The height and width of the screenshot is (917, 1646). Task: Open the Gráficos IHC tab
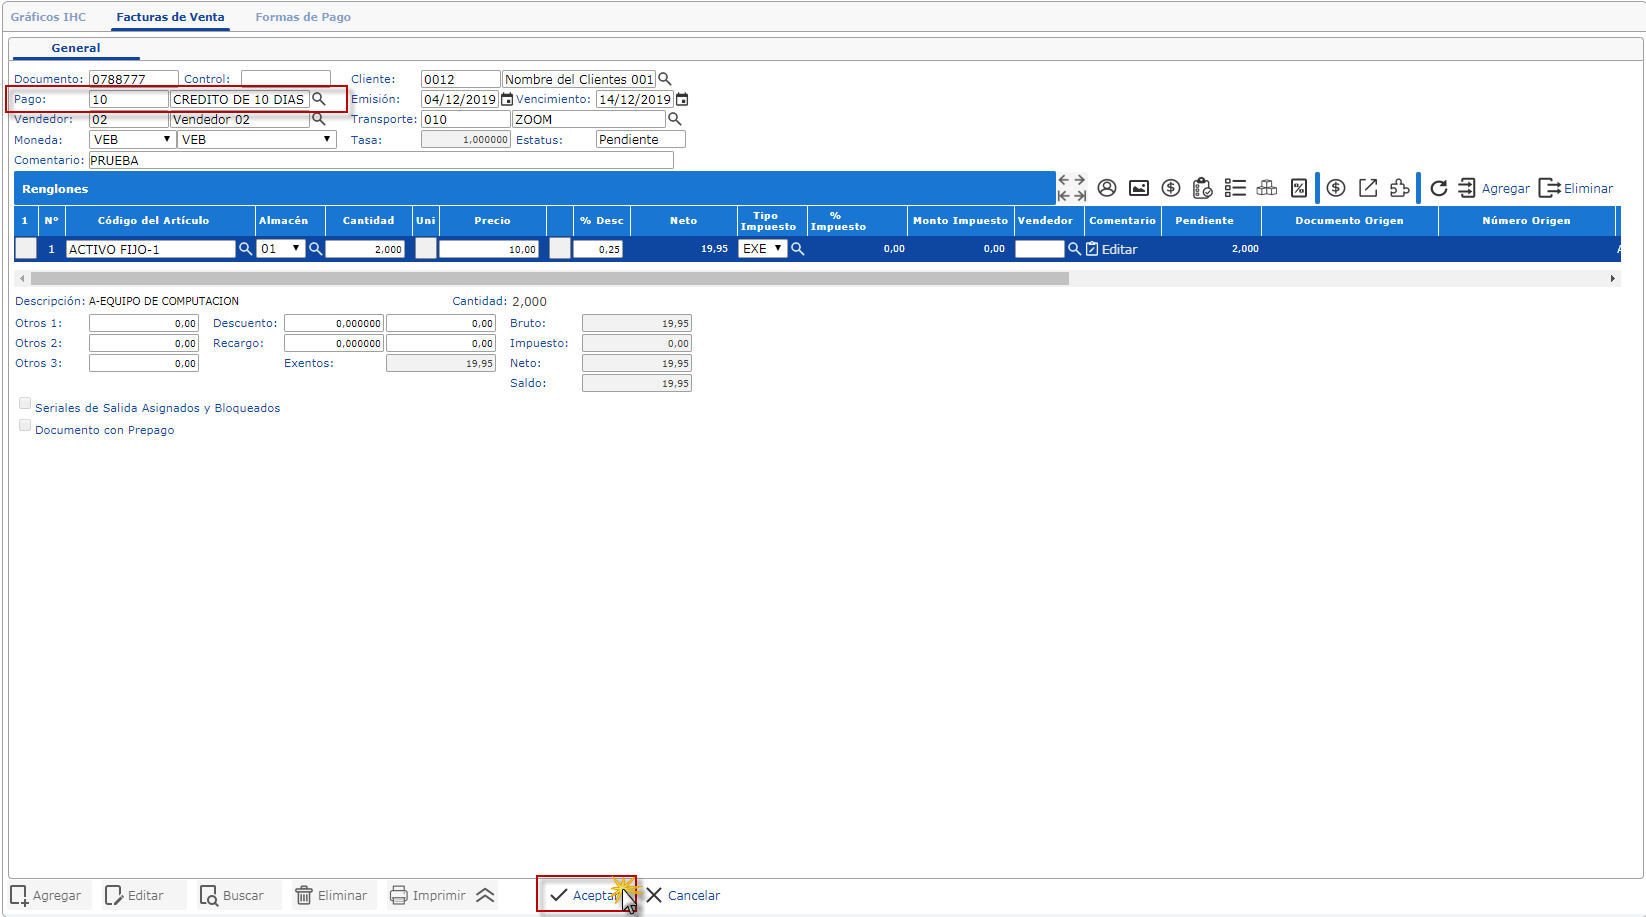pos(48,17)
